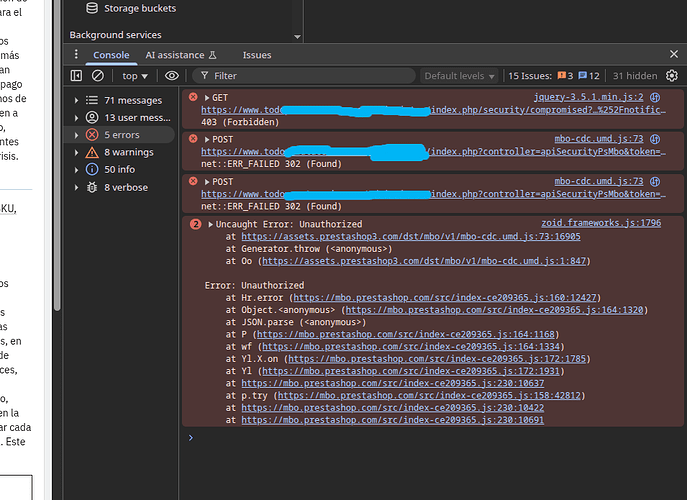Open index-ce209365.js:160:12427 stack link

point(445,298)
